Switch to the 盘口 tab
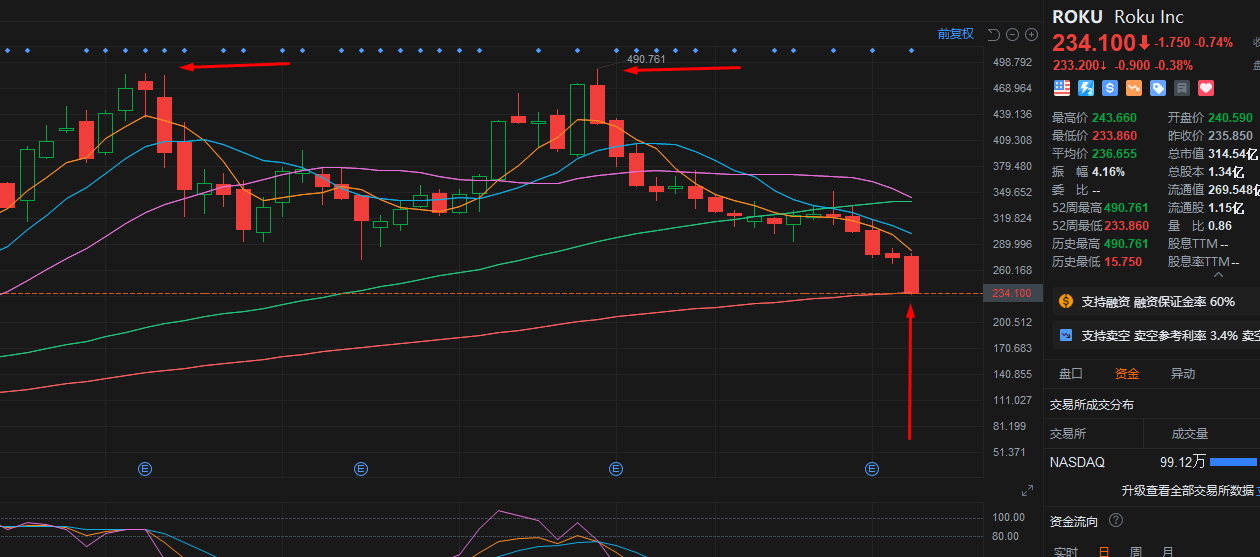Screen dimensions: 1260x557 [x=1071, y=373]
